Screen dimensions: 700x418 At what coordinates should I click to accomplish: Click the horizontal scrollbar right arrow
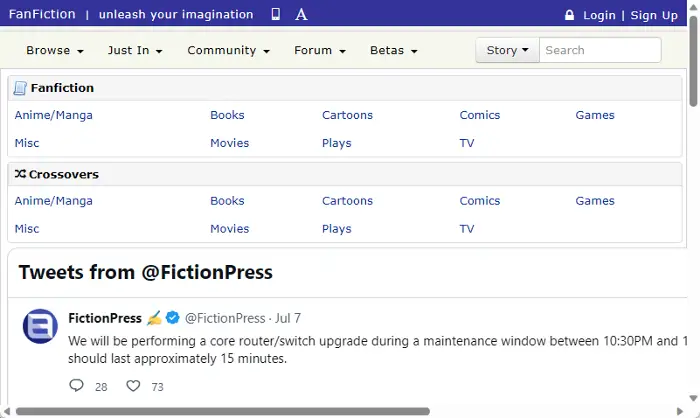pyautogui.click(x=680, y=411)
